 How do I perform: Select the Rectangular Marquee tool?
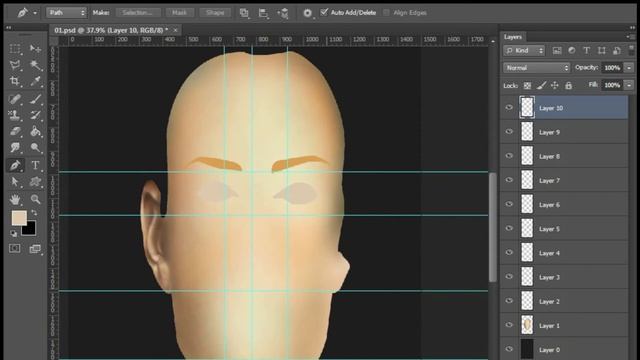[x=15, y=49]
